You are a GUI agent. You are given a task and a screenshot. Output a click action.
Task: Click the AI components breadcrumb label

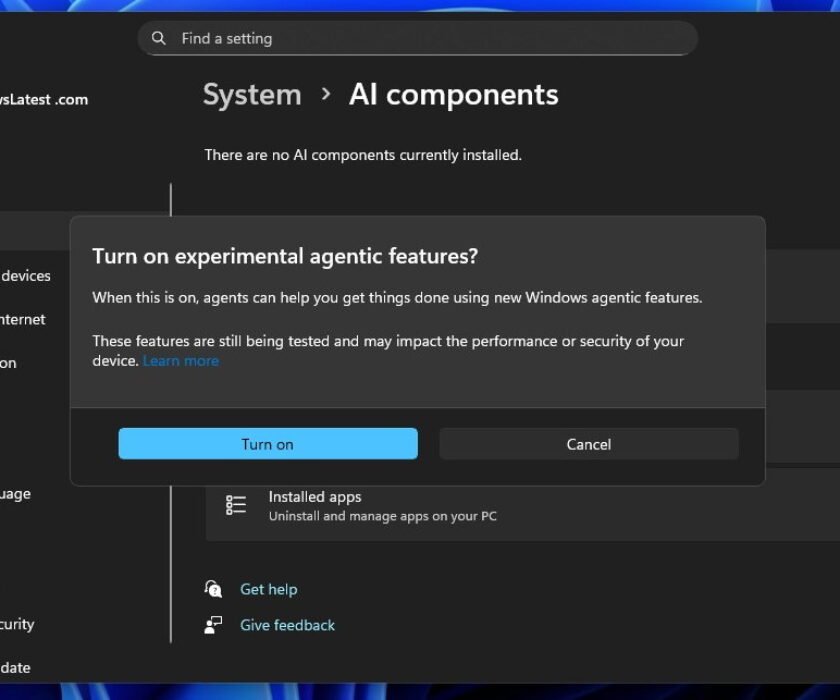[x=453, y=95]
